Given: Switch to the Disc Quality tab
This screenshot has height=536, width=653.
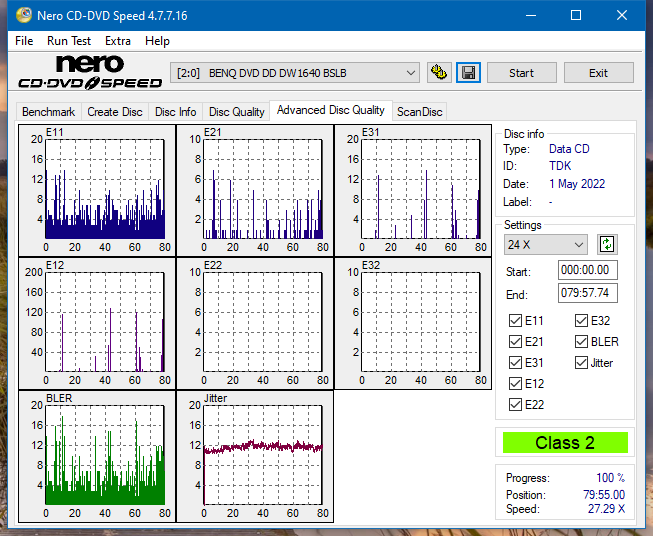Looking at the screenshot, I should click(x=237, y=112).
